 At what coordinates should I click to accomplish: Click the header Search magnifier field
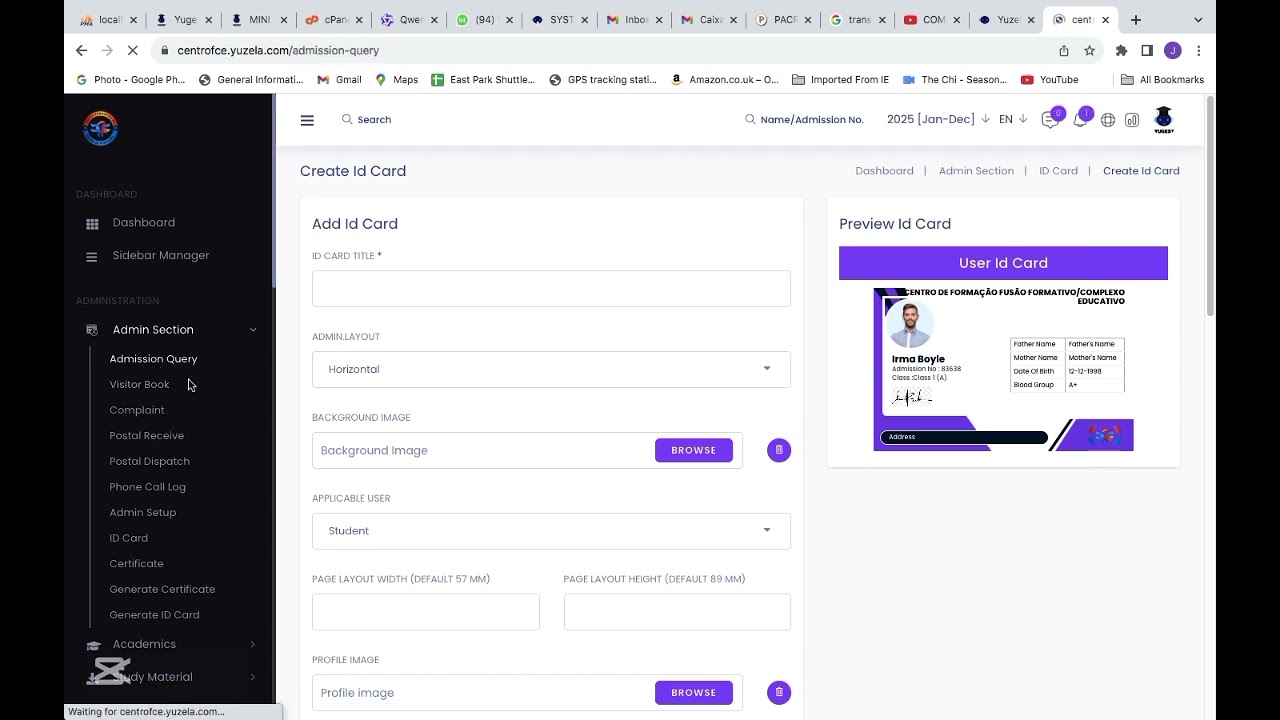tap(366, 120)
